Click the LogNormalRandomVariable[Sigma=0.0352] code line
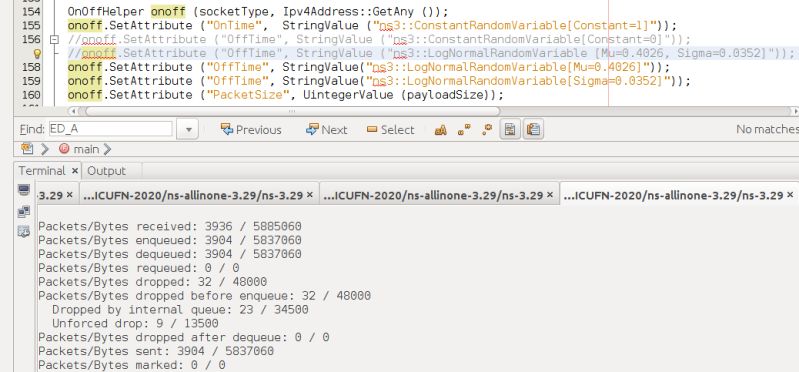The width and height of the screenshot is (799, 372). (379, 81)
